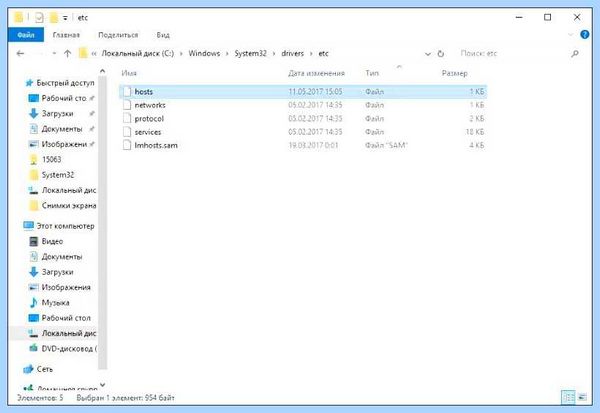Open pinned Рабочий стол under quick access
Viewport: 600px width, 413px height.
coord(64,98)
